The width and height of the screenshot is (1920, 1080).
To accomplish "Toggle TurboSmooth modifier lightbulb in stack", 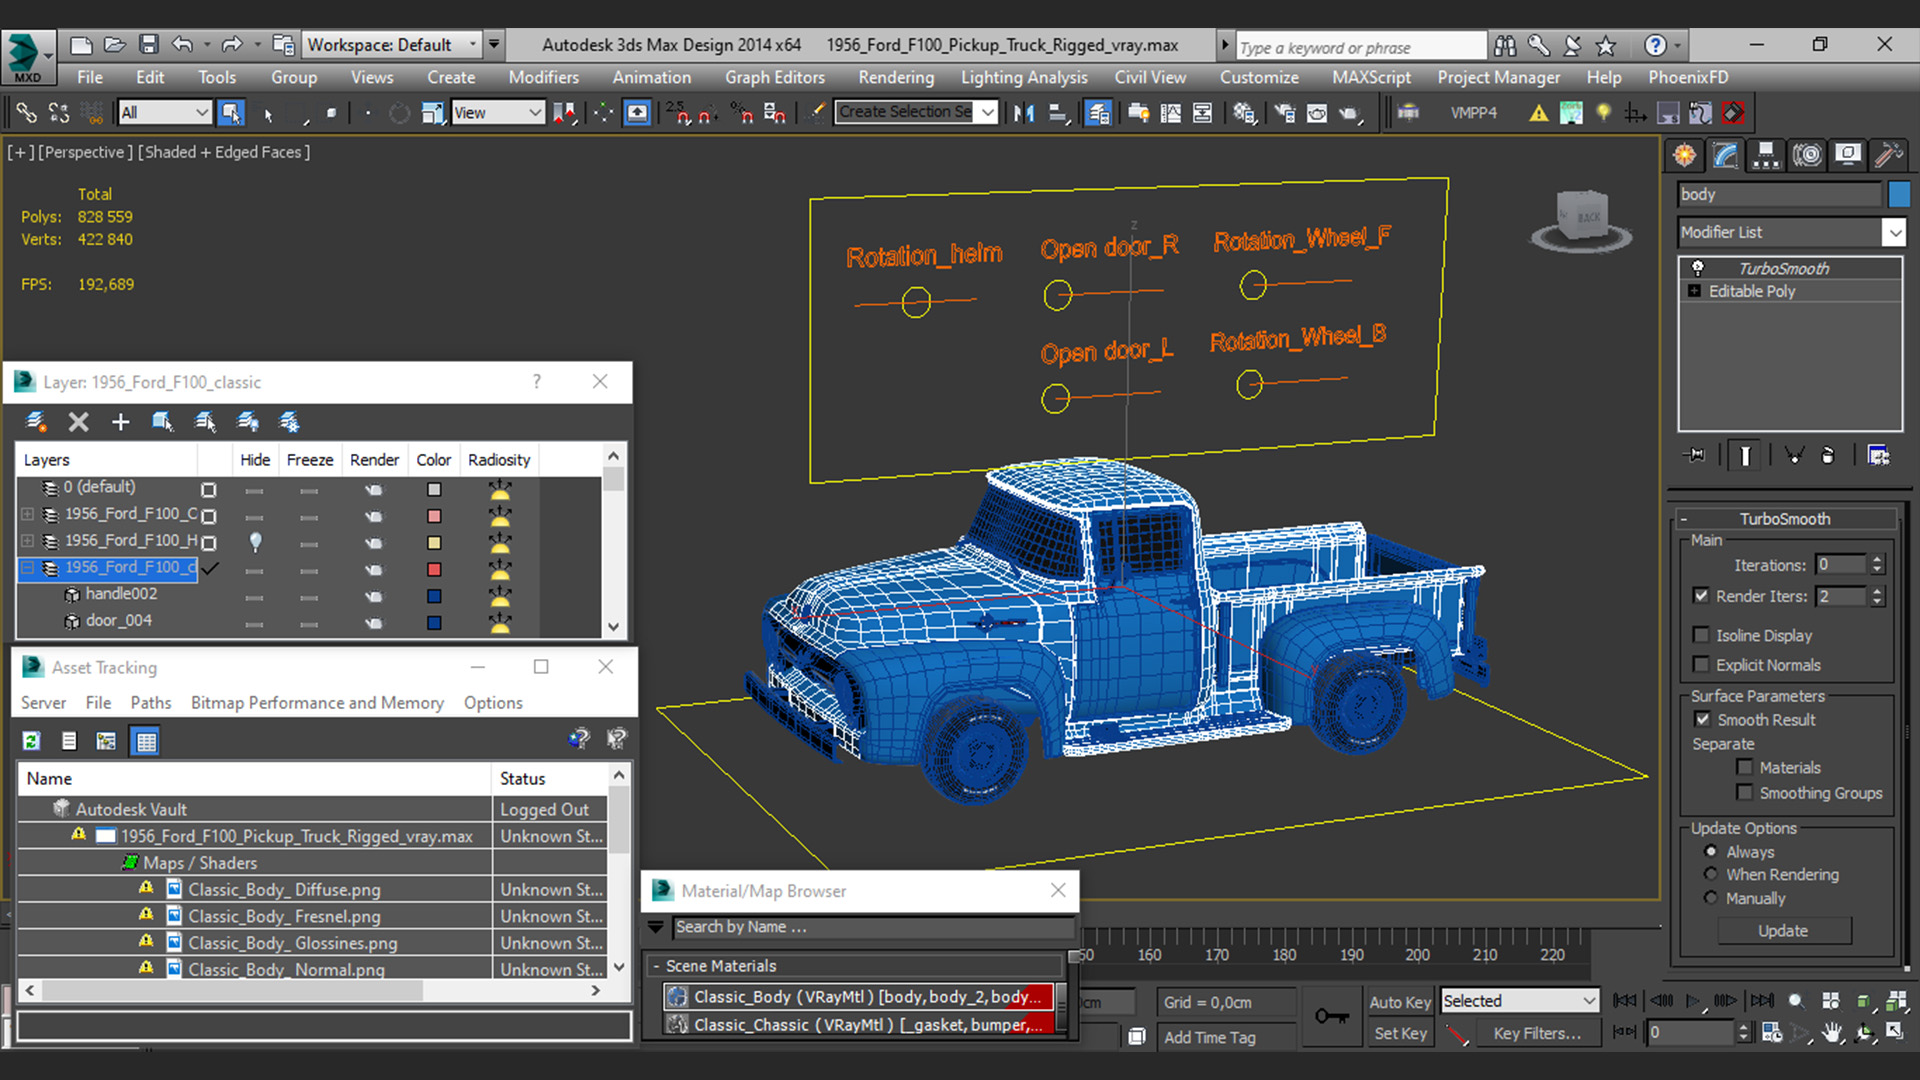I will (x=1697, y=268).
